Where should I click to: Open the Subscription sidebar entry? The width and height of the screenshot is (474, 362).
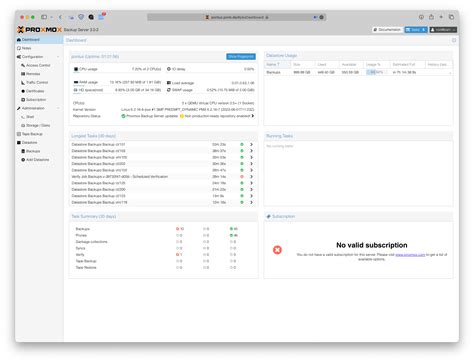pyautogui.click(x=36, y=100)
